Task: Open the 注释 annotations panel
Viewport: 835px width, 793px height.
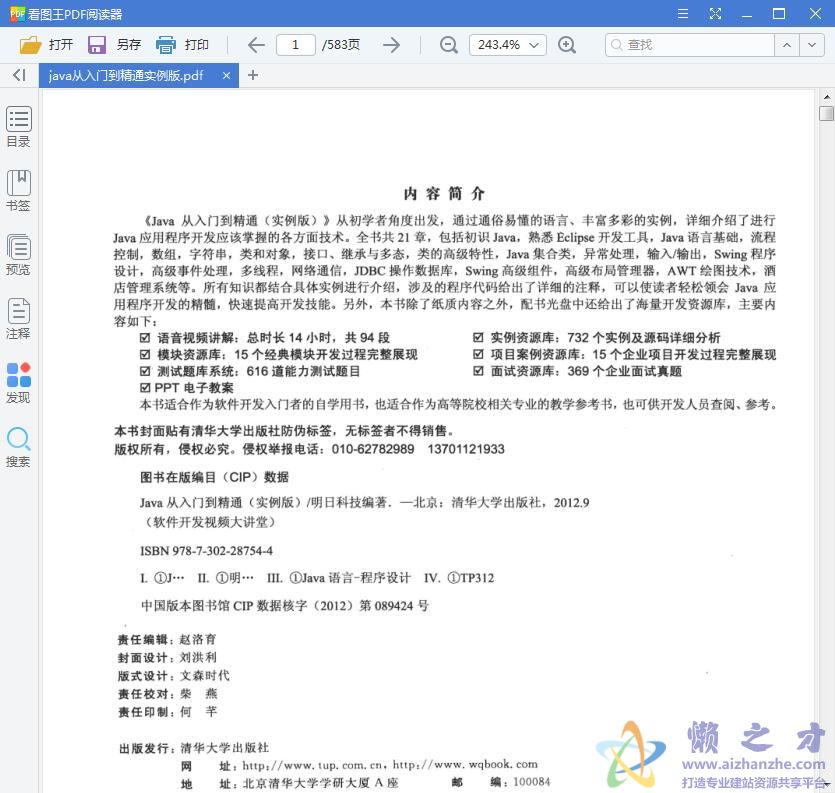Action: (18, 318)
